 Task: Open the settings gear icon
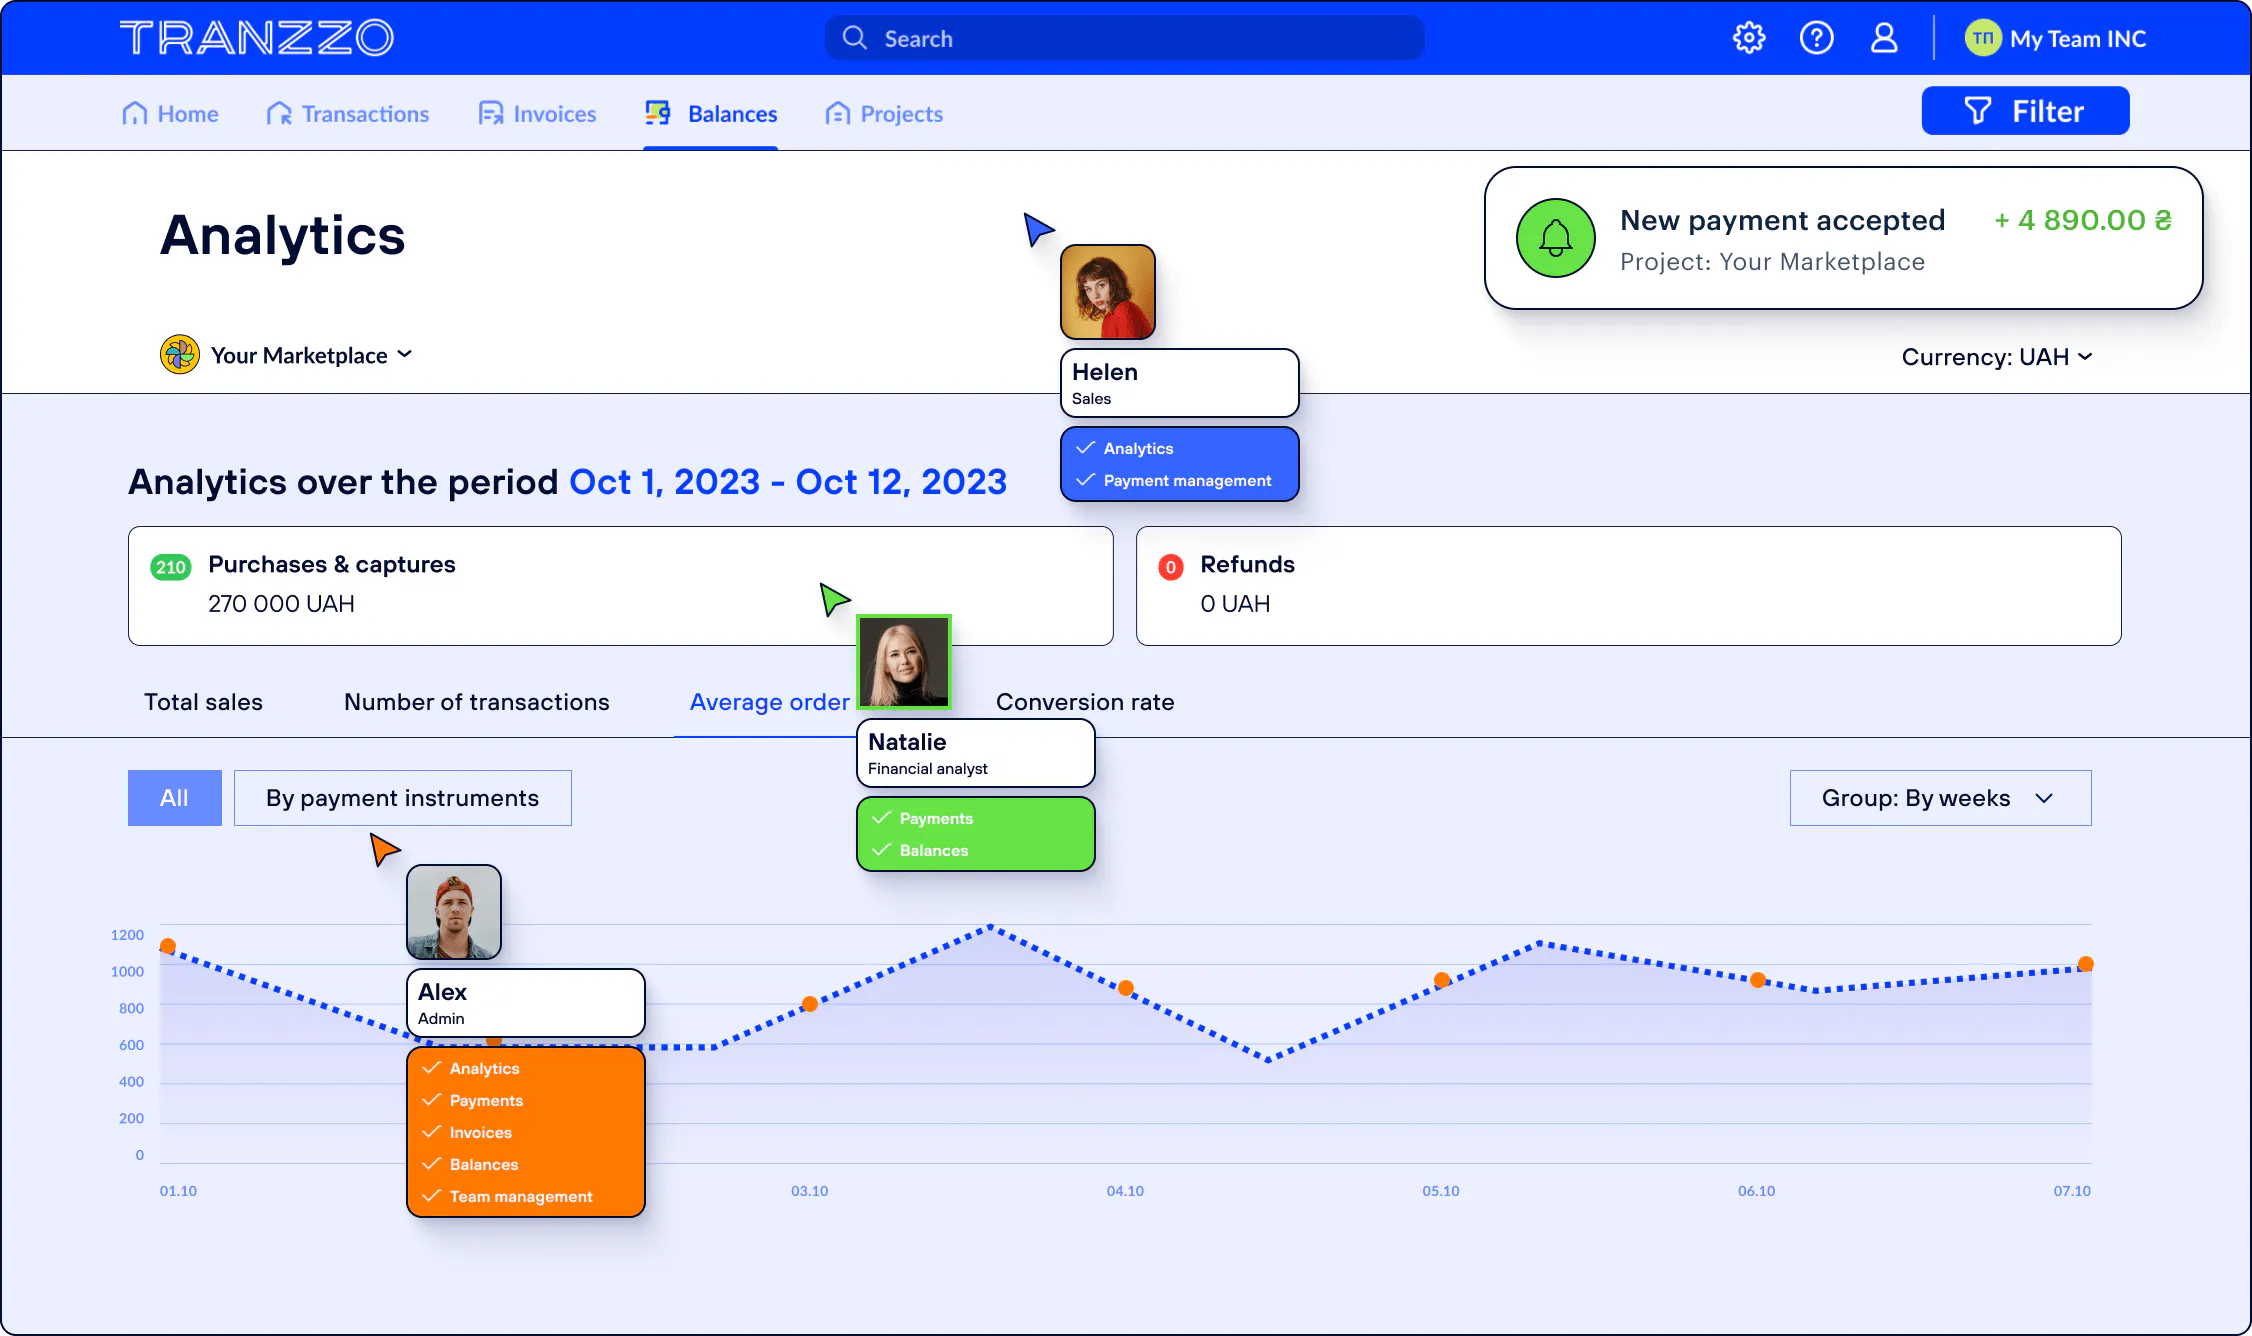tap(1749, 38)
